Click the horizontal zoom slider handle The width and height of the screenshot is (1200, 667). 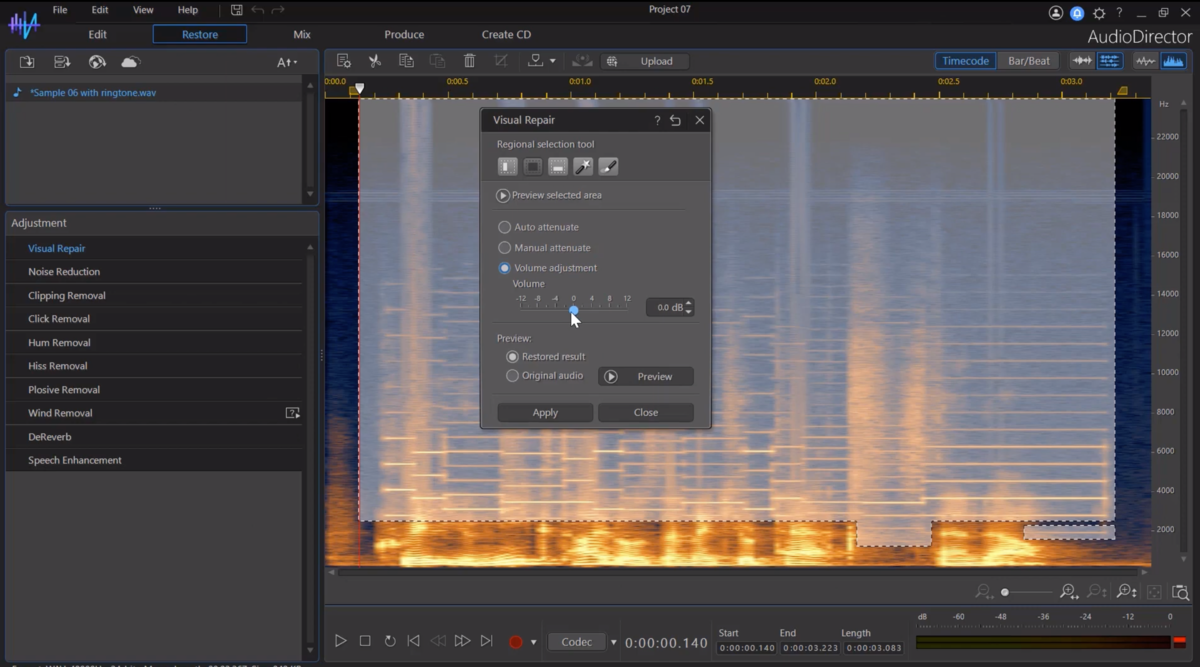pyautogui.click(x=1005, y=592)
